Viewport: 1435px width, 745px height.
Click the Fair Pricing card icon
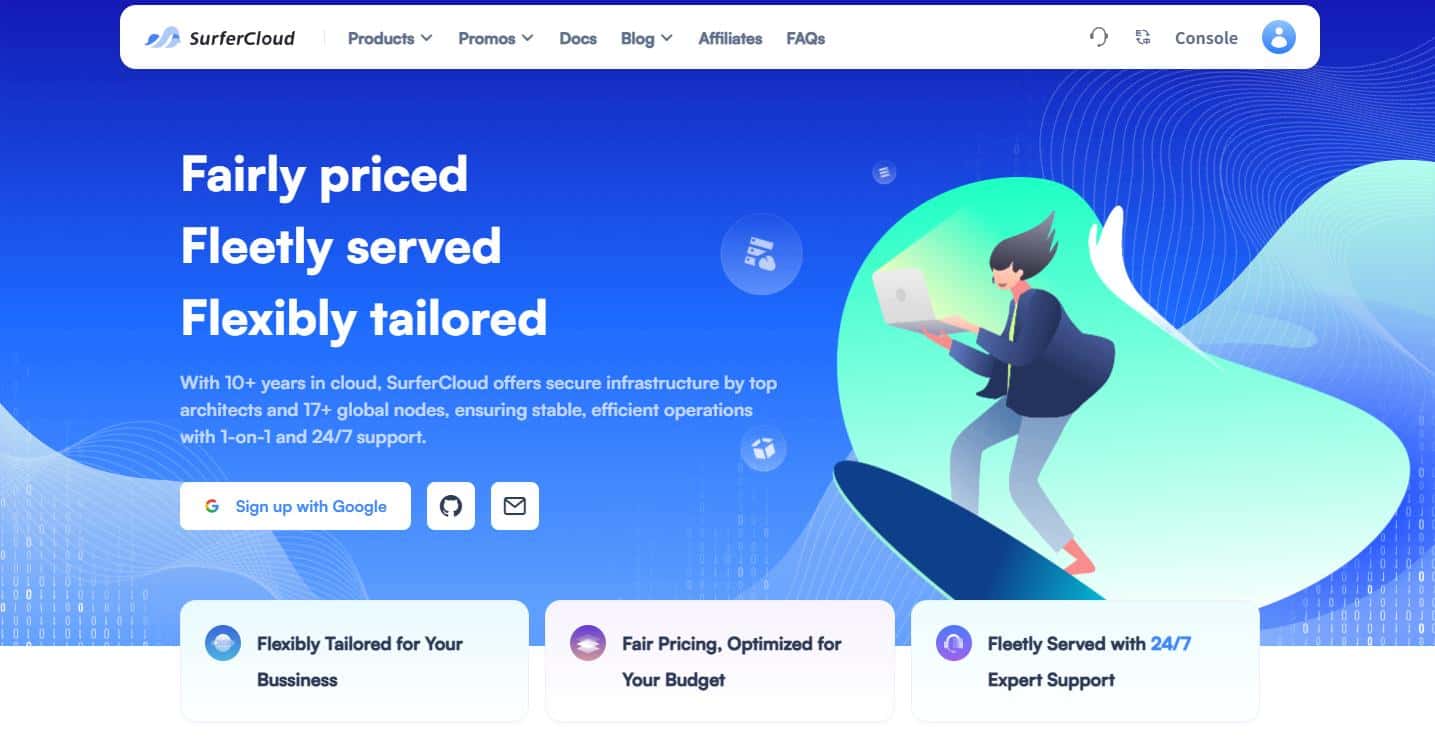point(588,644)
